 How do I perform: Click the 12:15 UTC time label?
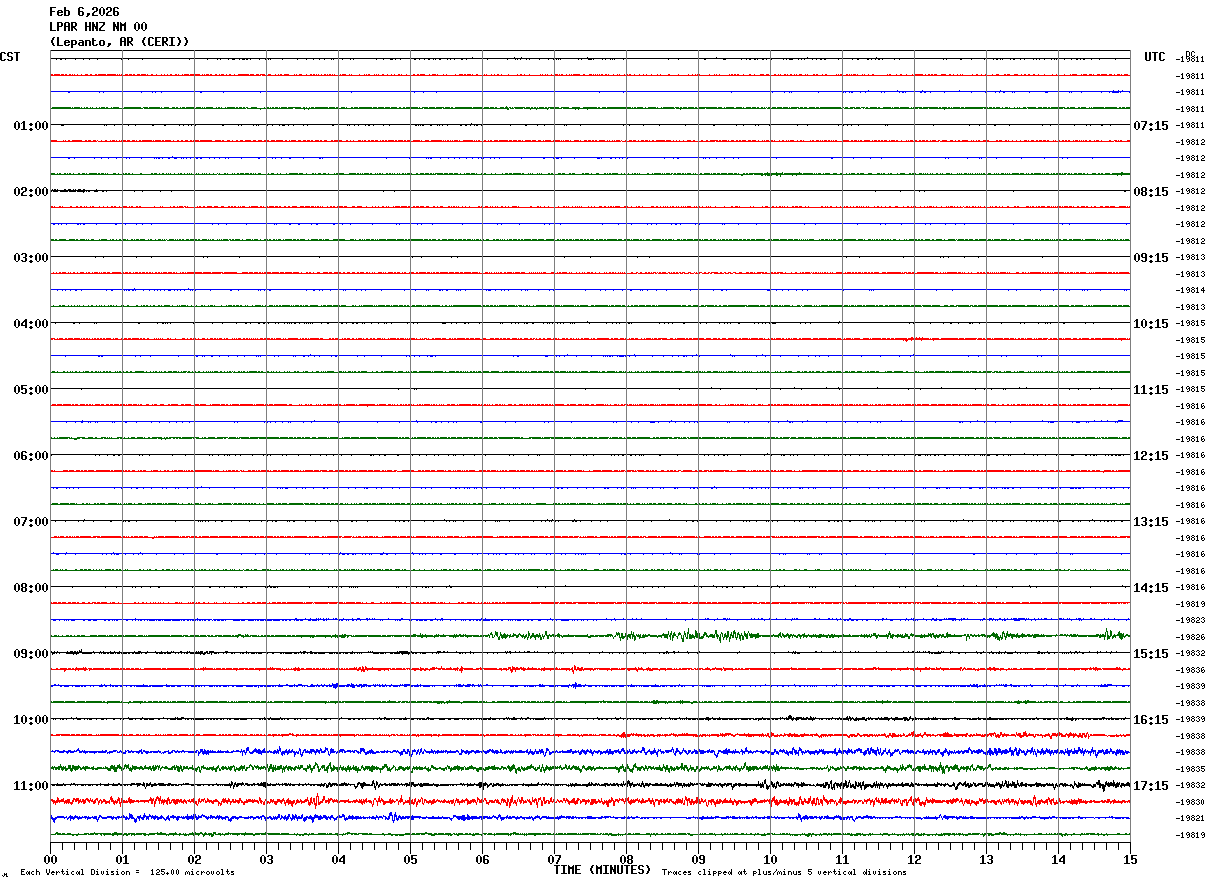[x=1150, y=456]
